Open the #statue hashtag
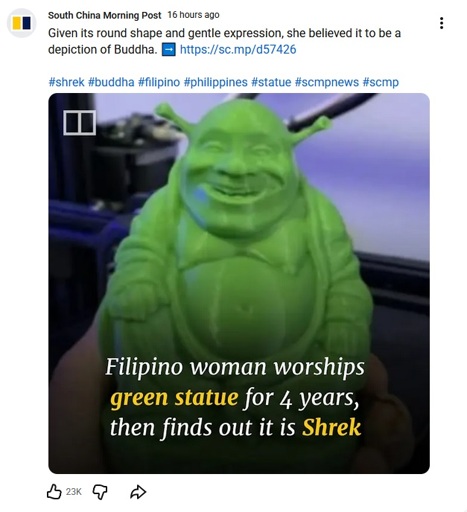This screenshot has height=512, width=467. coord(271,82)
